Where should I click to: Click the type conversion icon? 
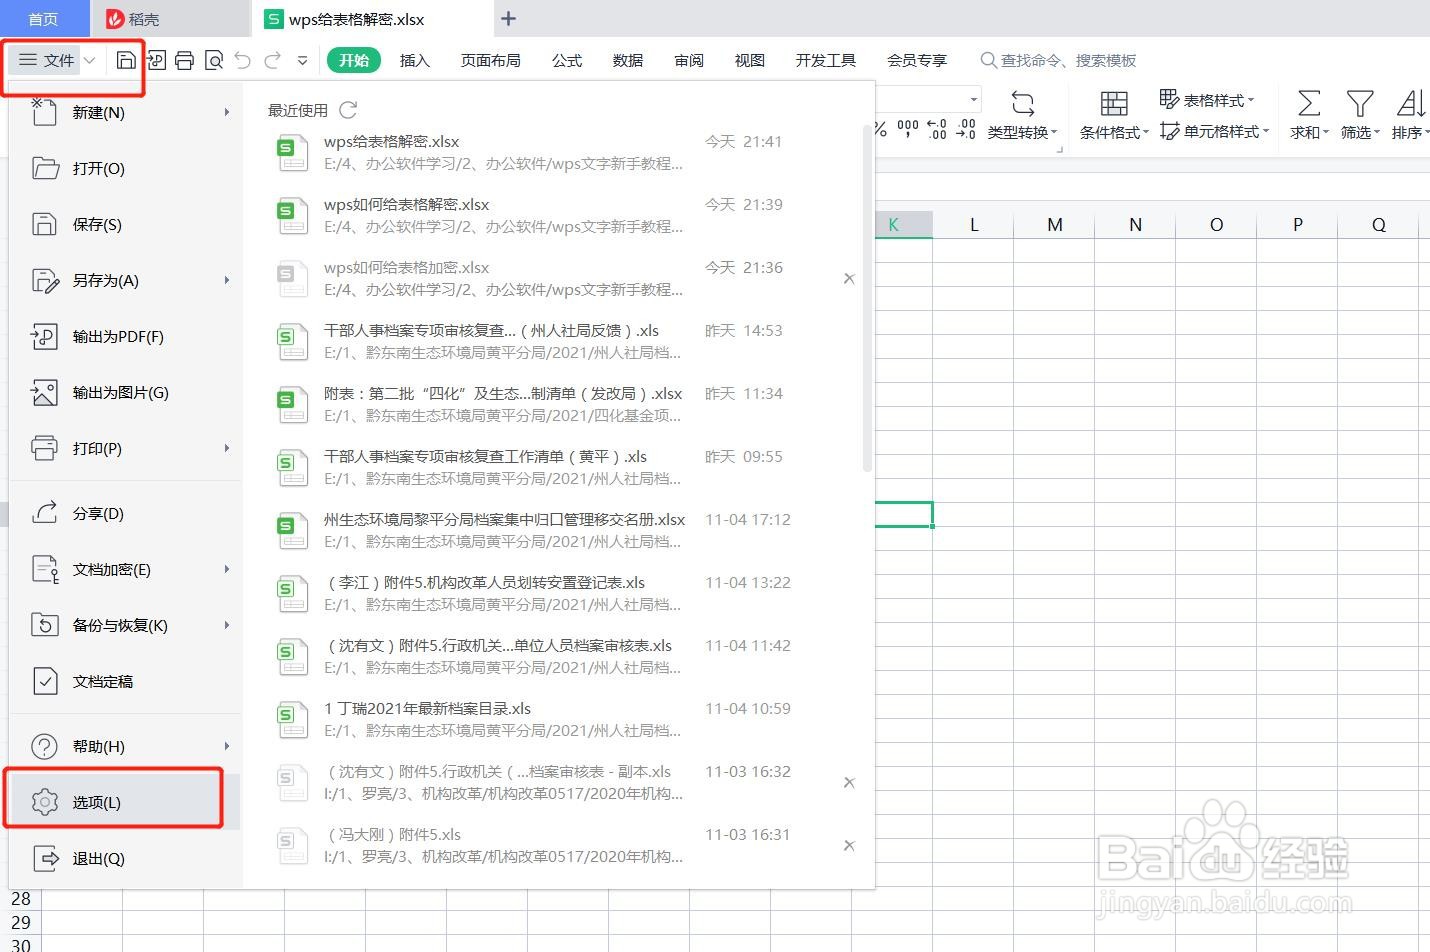pyautogui.click(x=1022, y=104)
